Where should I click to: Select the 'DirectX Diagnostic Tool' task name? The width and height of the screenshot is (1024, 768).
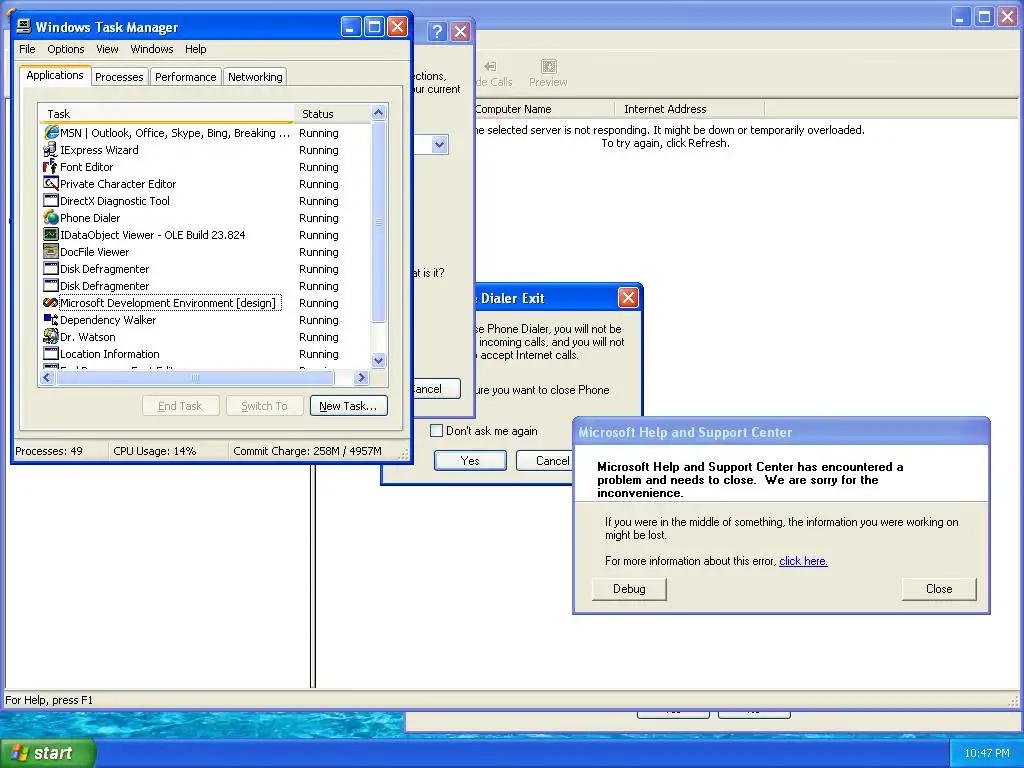[x=115, y=200]
